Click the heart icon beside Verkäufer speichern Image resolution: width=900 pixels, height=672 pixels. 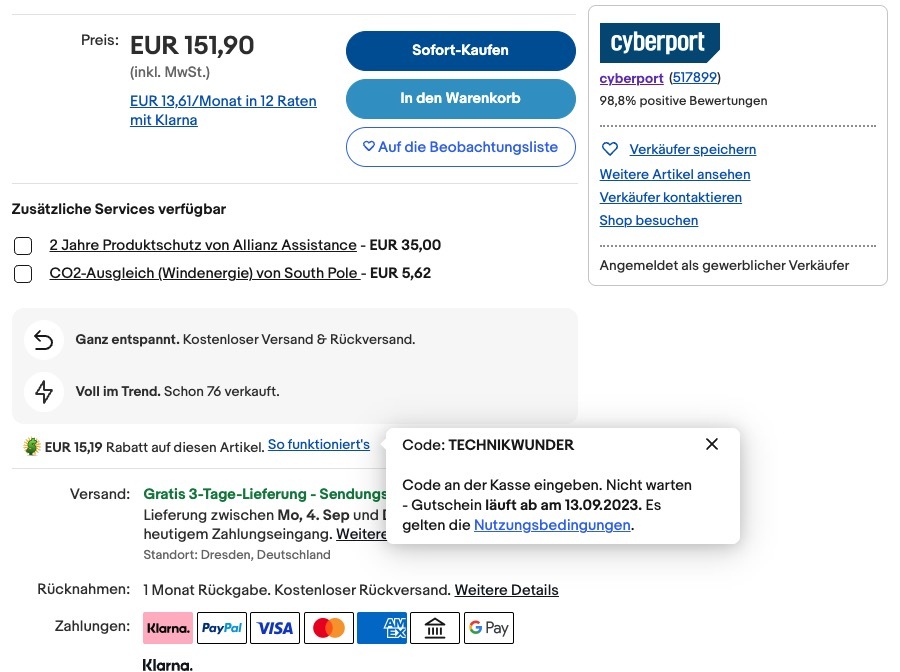coord(610,149)
